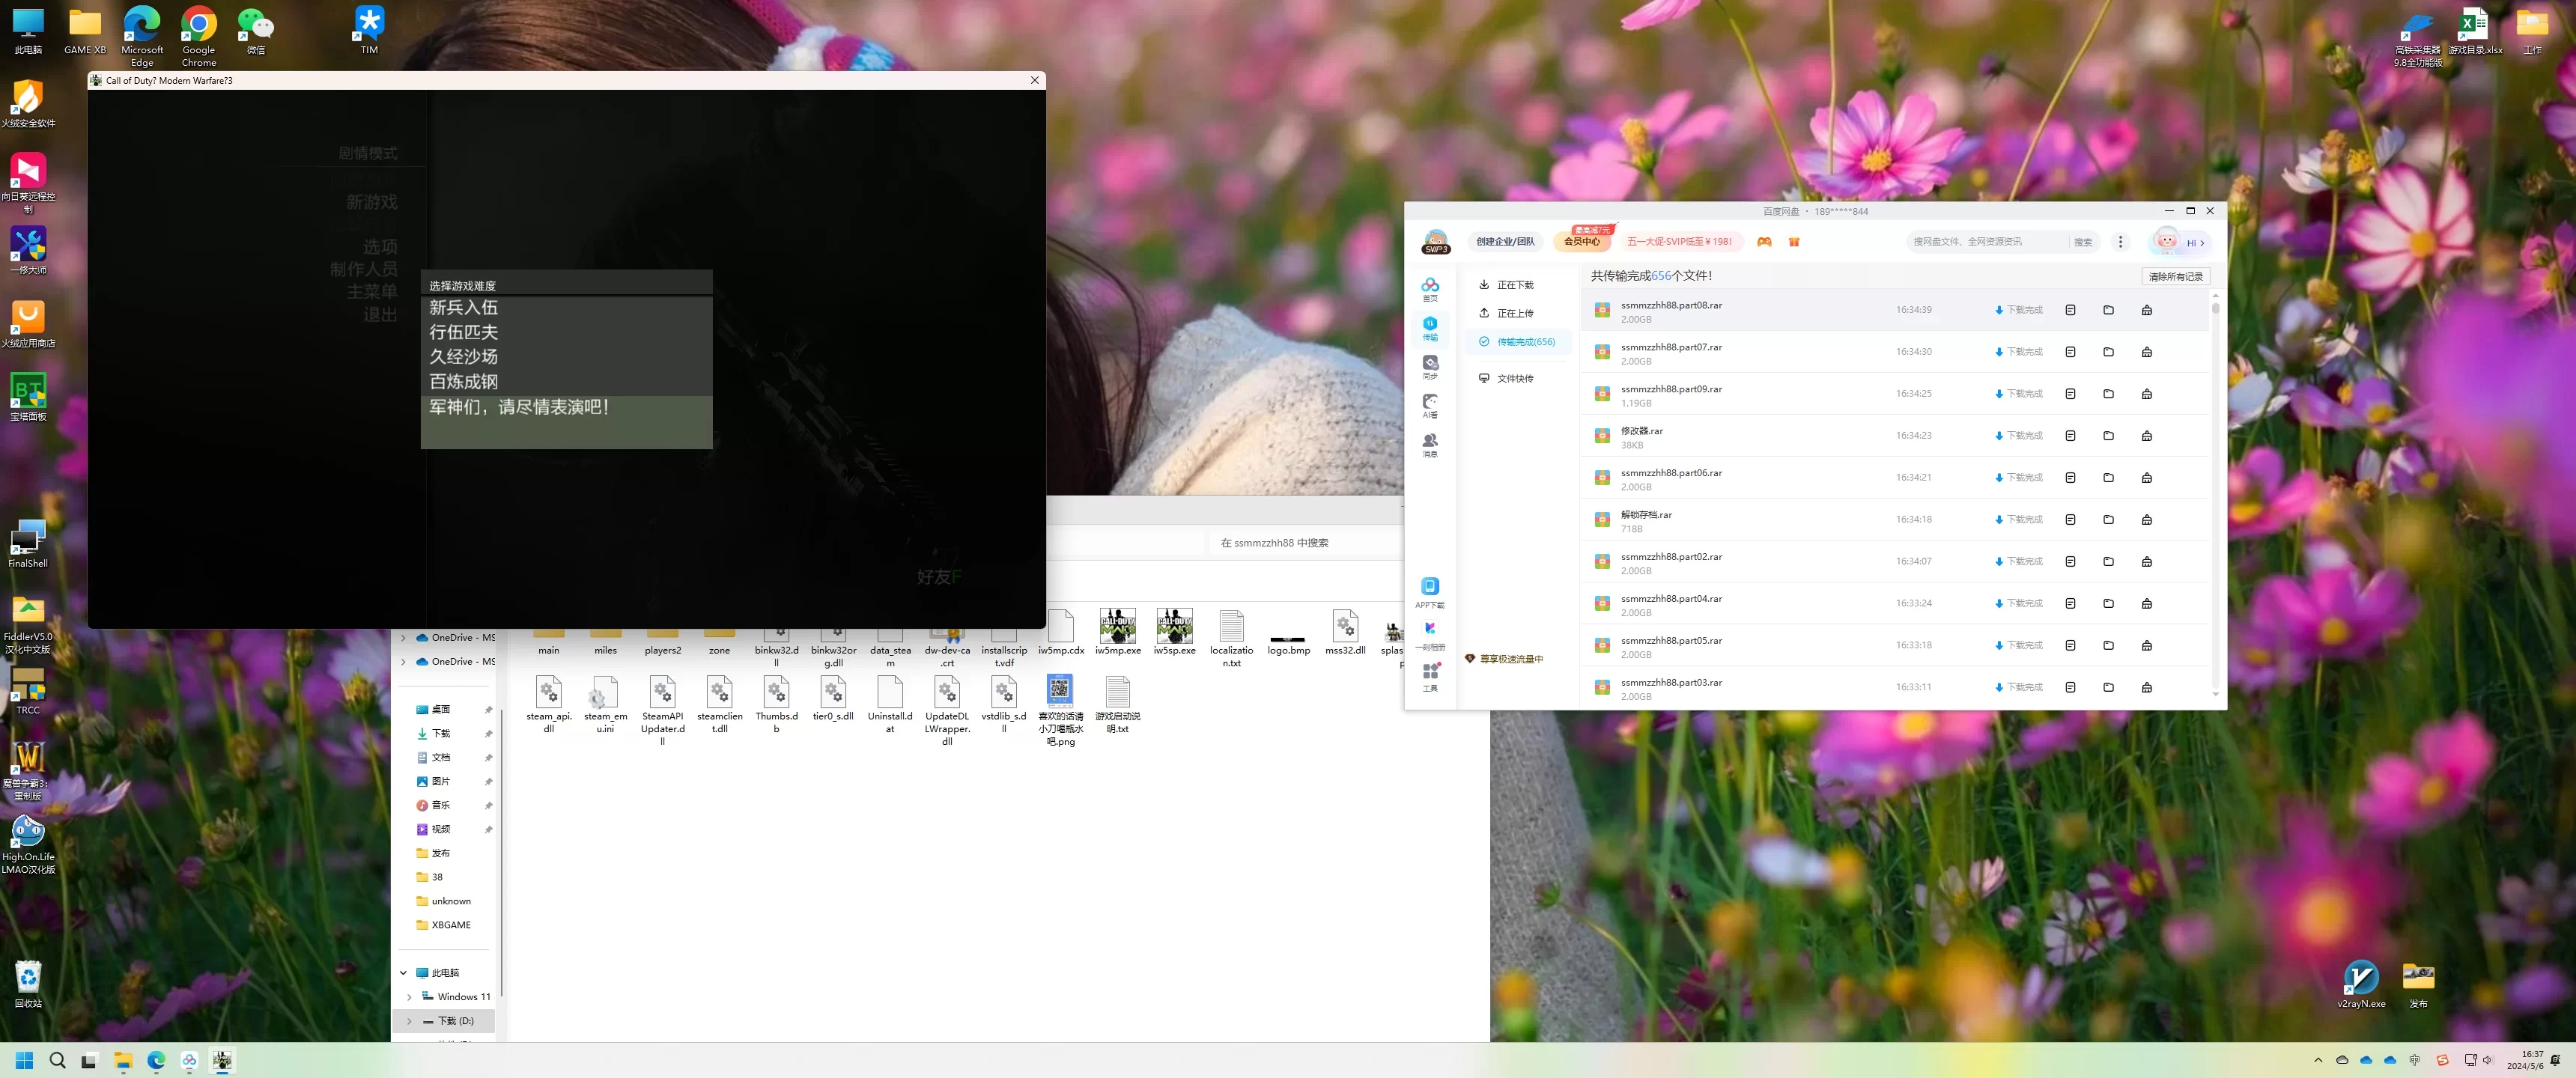Open the AI看 sidebar icon
This screenshot has height=1078, width=2576.
(1430, 405)
